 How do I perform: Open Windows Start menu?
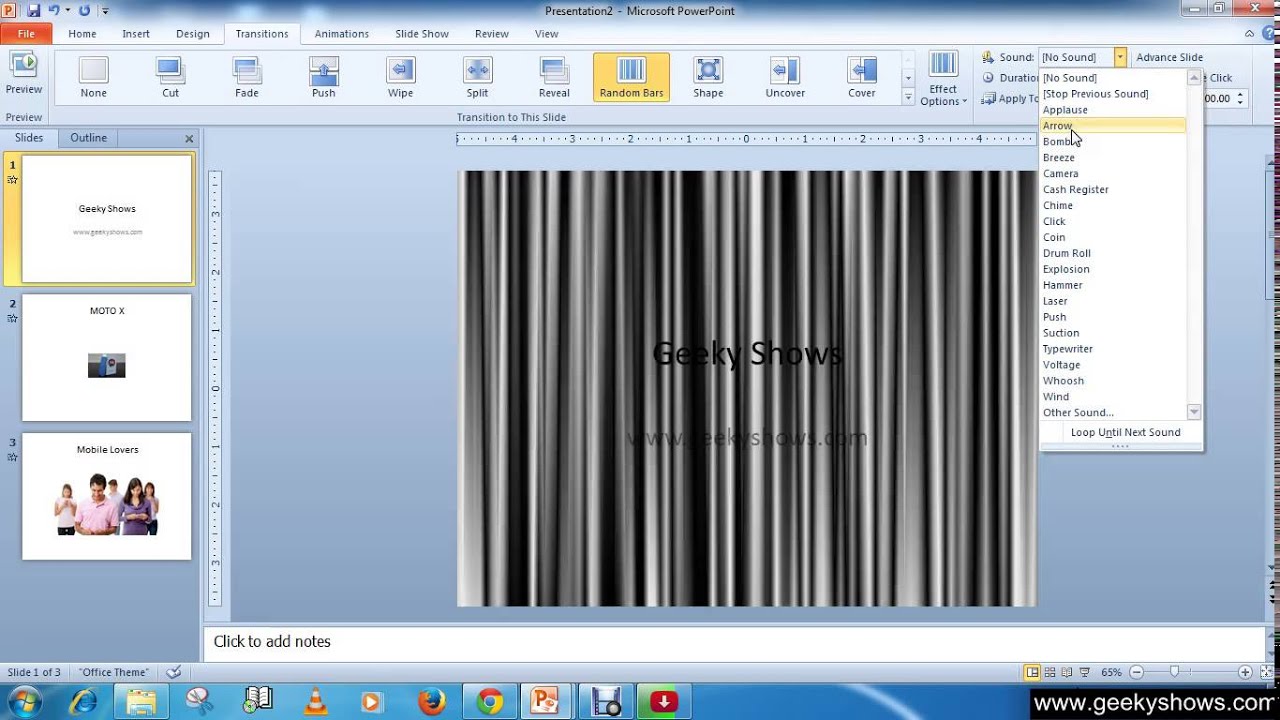(23, 702)
